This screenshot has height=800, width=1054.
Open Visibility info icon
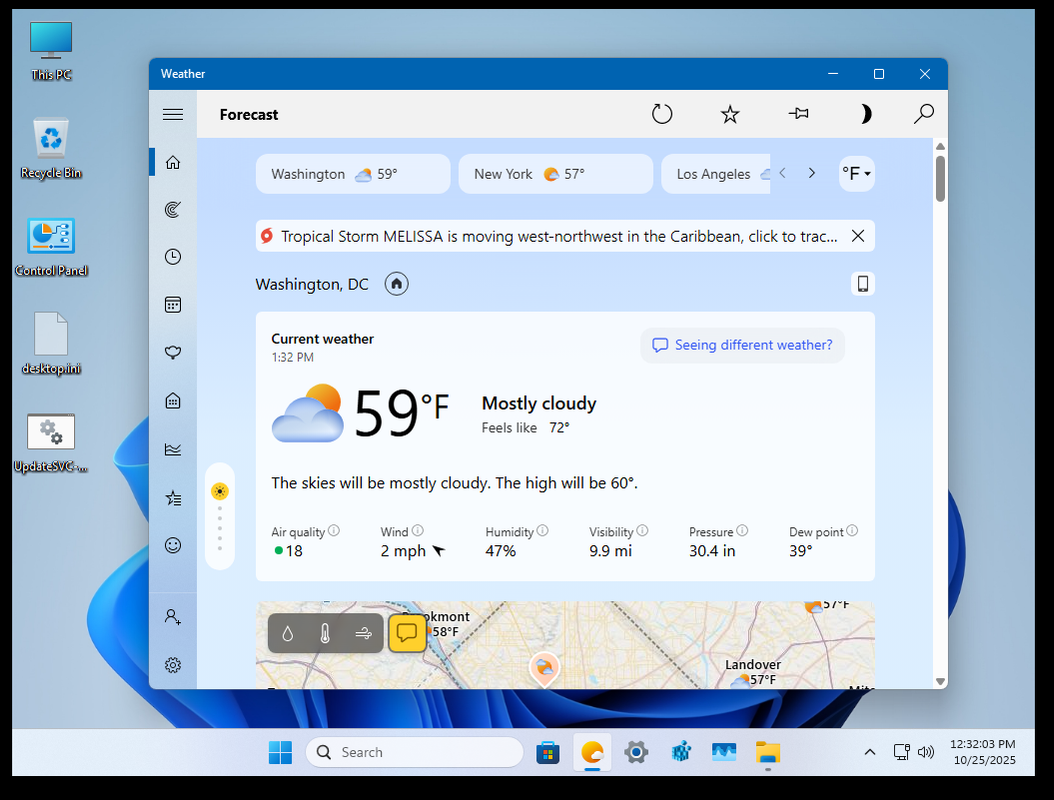click(642, 530)
